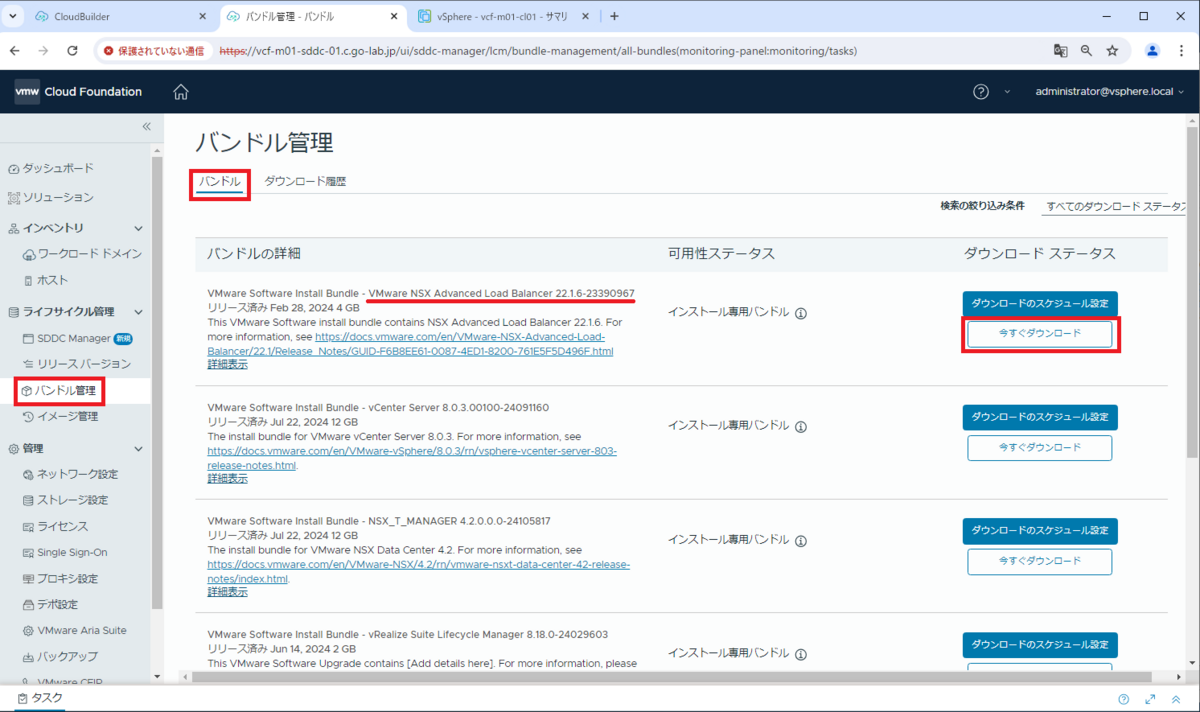Click ダウンロードのスケジュール設定 for NSX Advanced Load Balancer
The width and height of the screenshot is (1200, 712).
pyautogui.click(x=1040, y=304)
